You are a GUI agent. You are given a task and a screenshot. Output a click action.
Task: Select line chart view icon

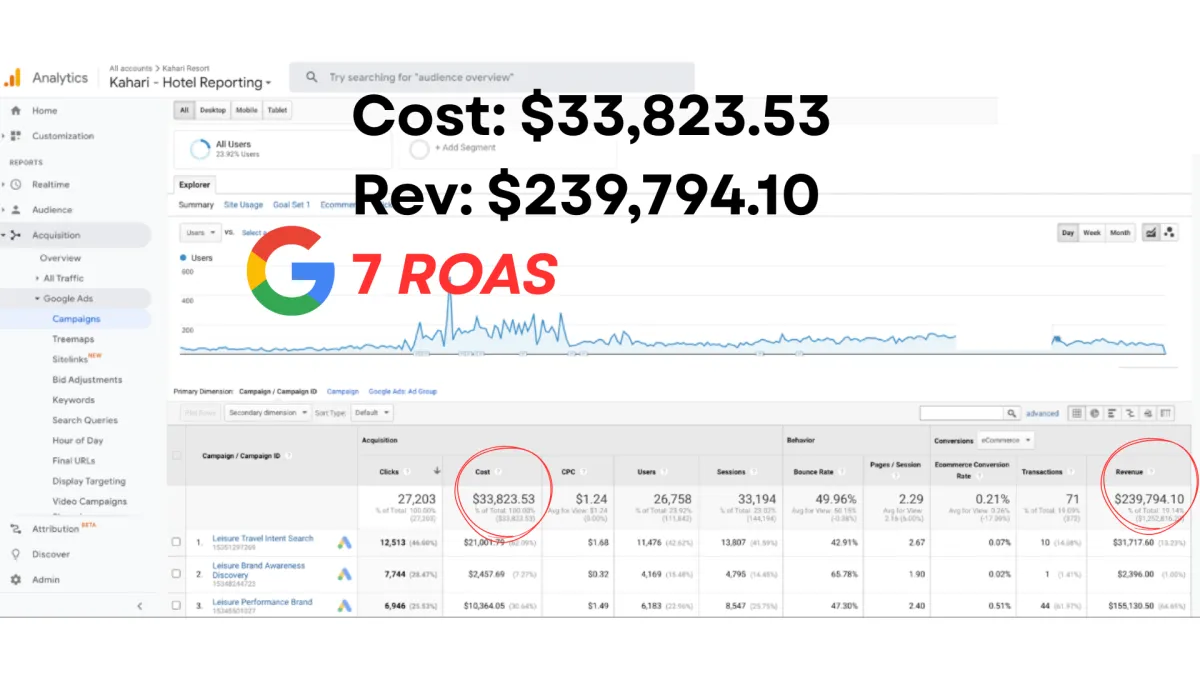tap(1150, 233)
